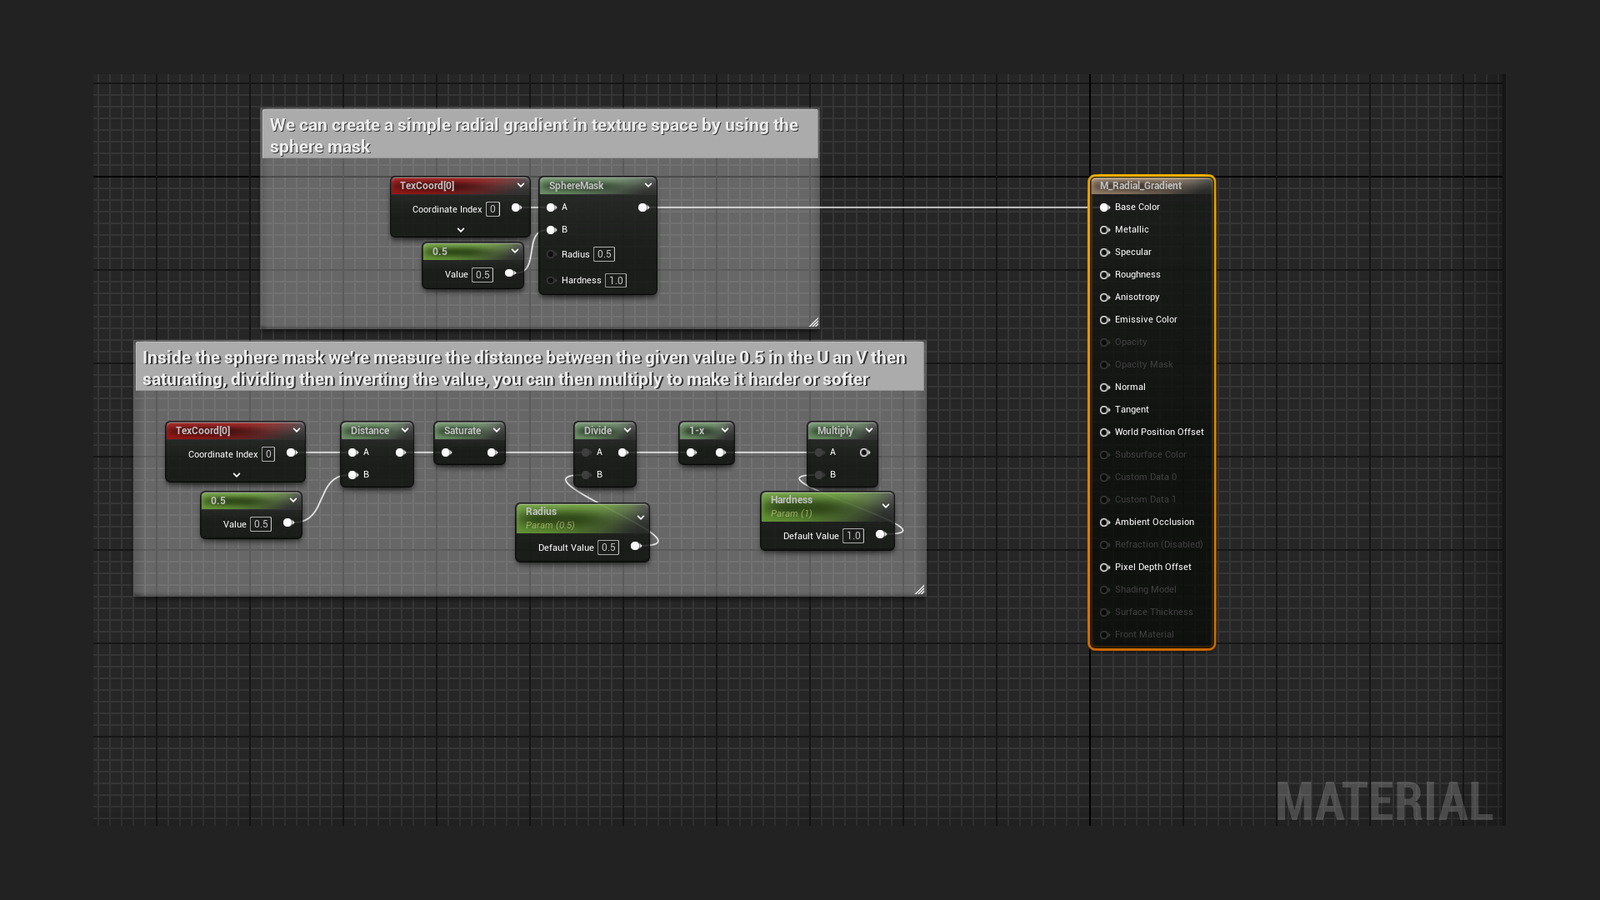Click the Distance node's output pin

[400, 453]
